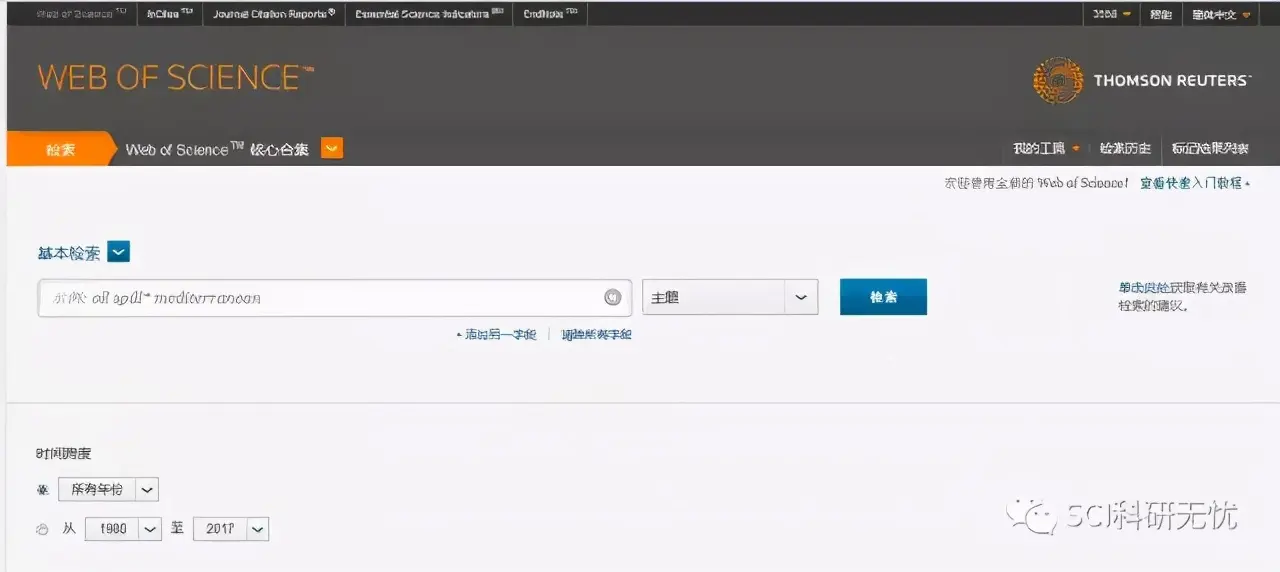Clear the search box with the X icon

(x=613, y=298)
